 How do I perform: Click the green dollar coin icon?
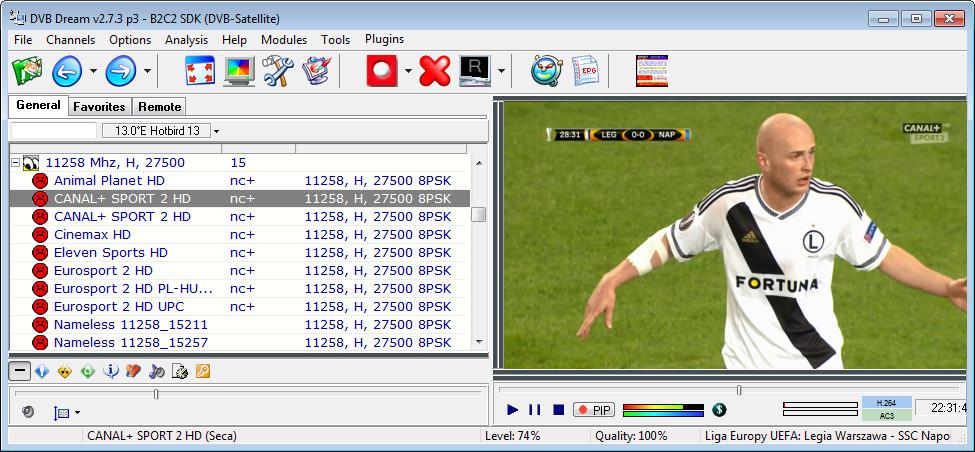tap(719, 410)
